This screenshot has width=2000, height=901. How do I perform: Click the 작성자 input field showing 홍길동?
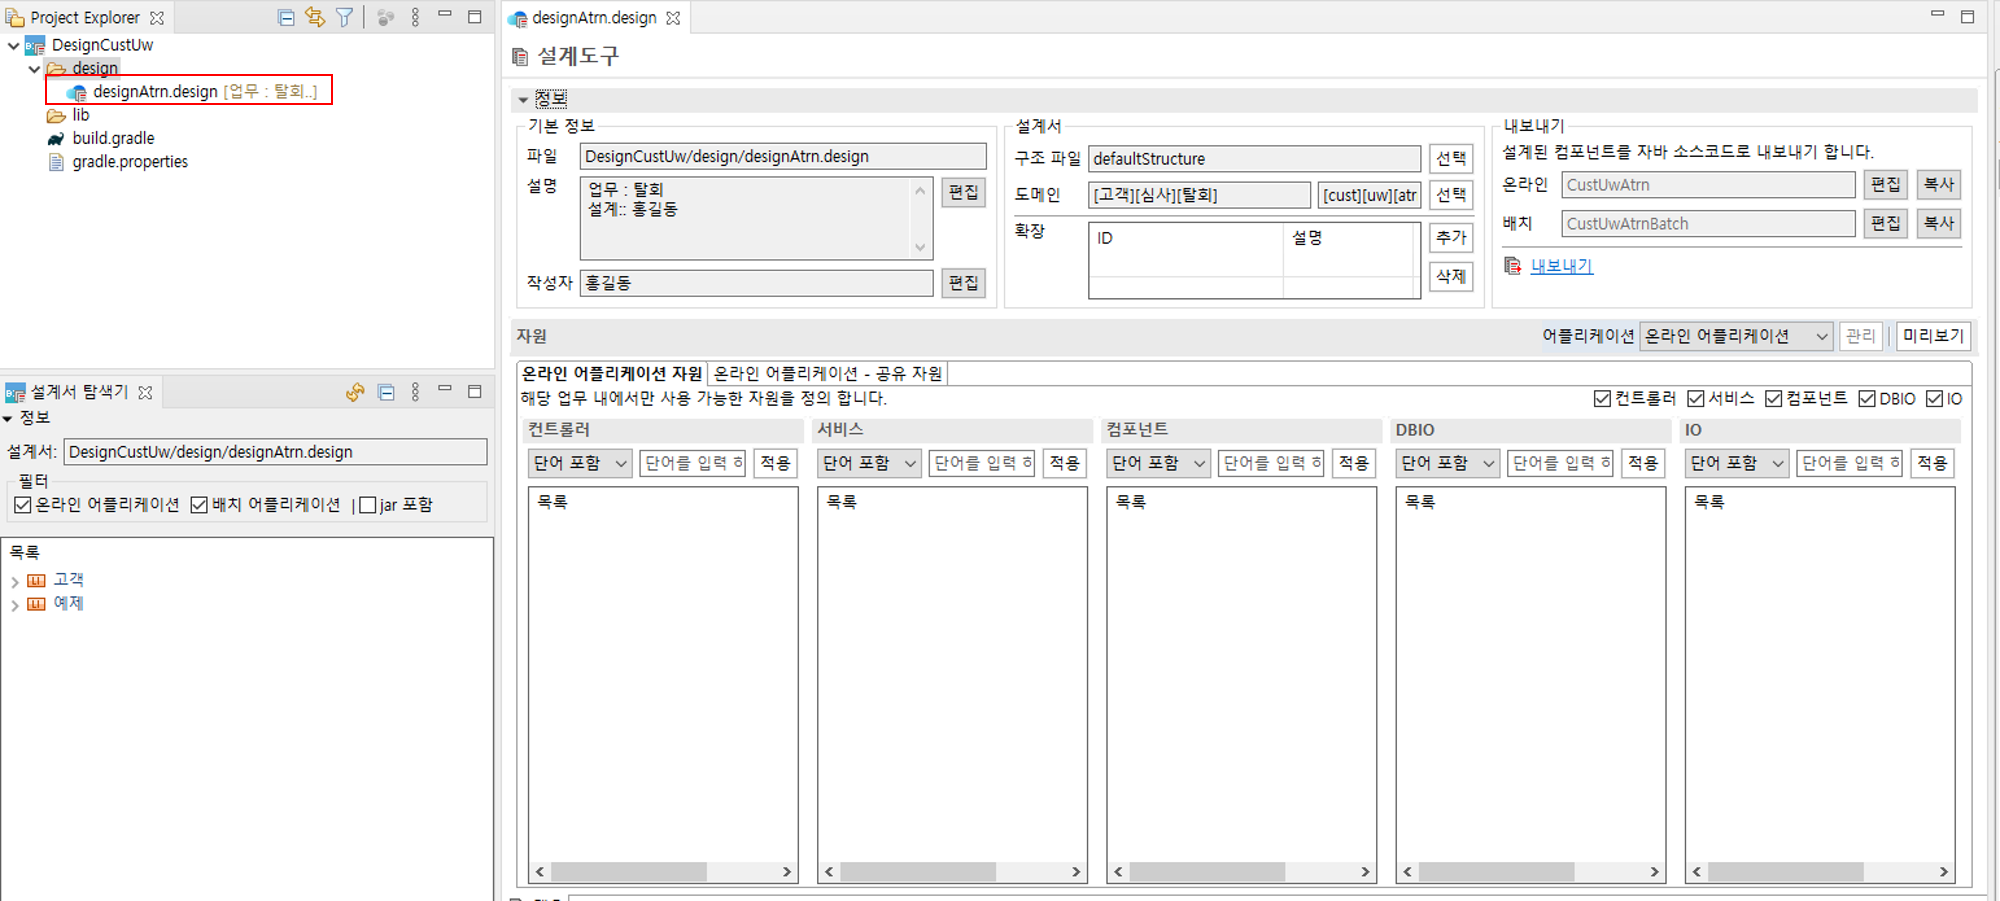[x=757, y=283]
